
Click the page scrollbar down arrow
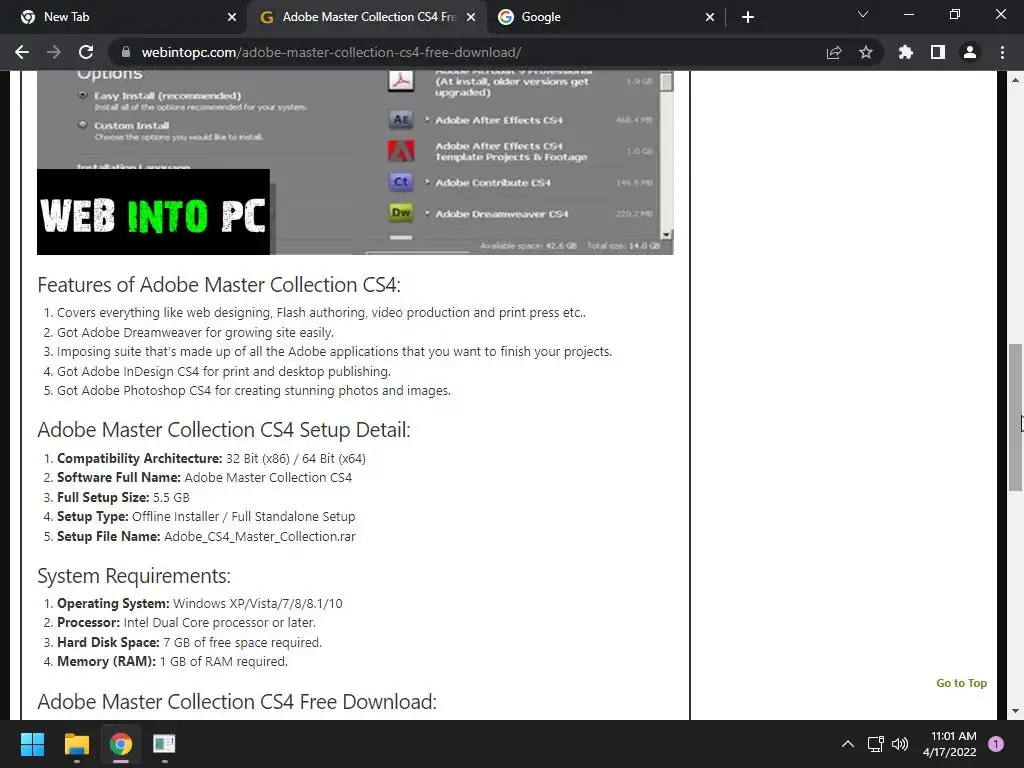coord(1015,711)
